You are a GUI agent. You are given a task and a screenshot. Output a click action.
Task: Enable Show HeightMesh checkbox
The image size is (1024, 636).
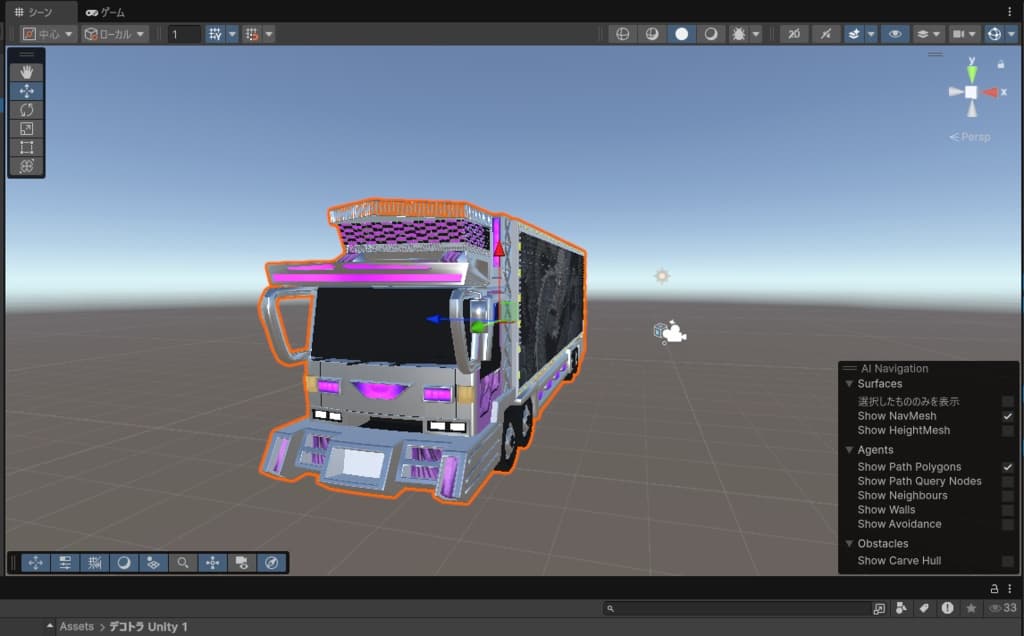(1007, 431)
